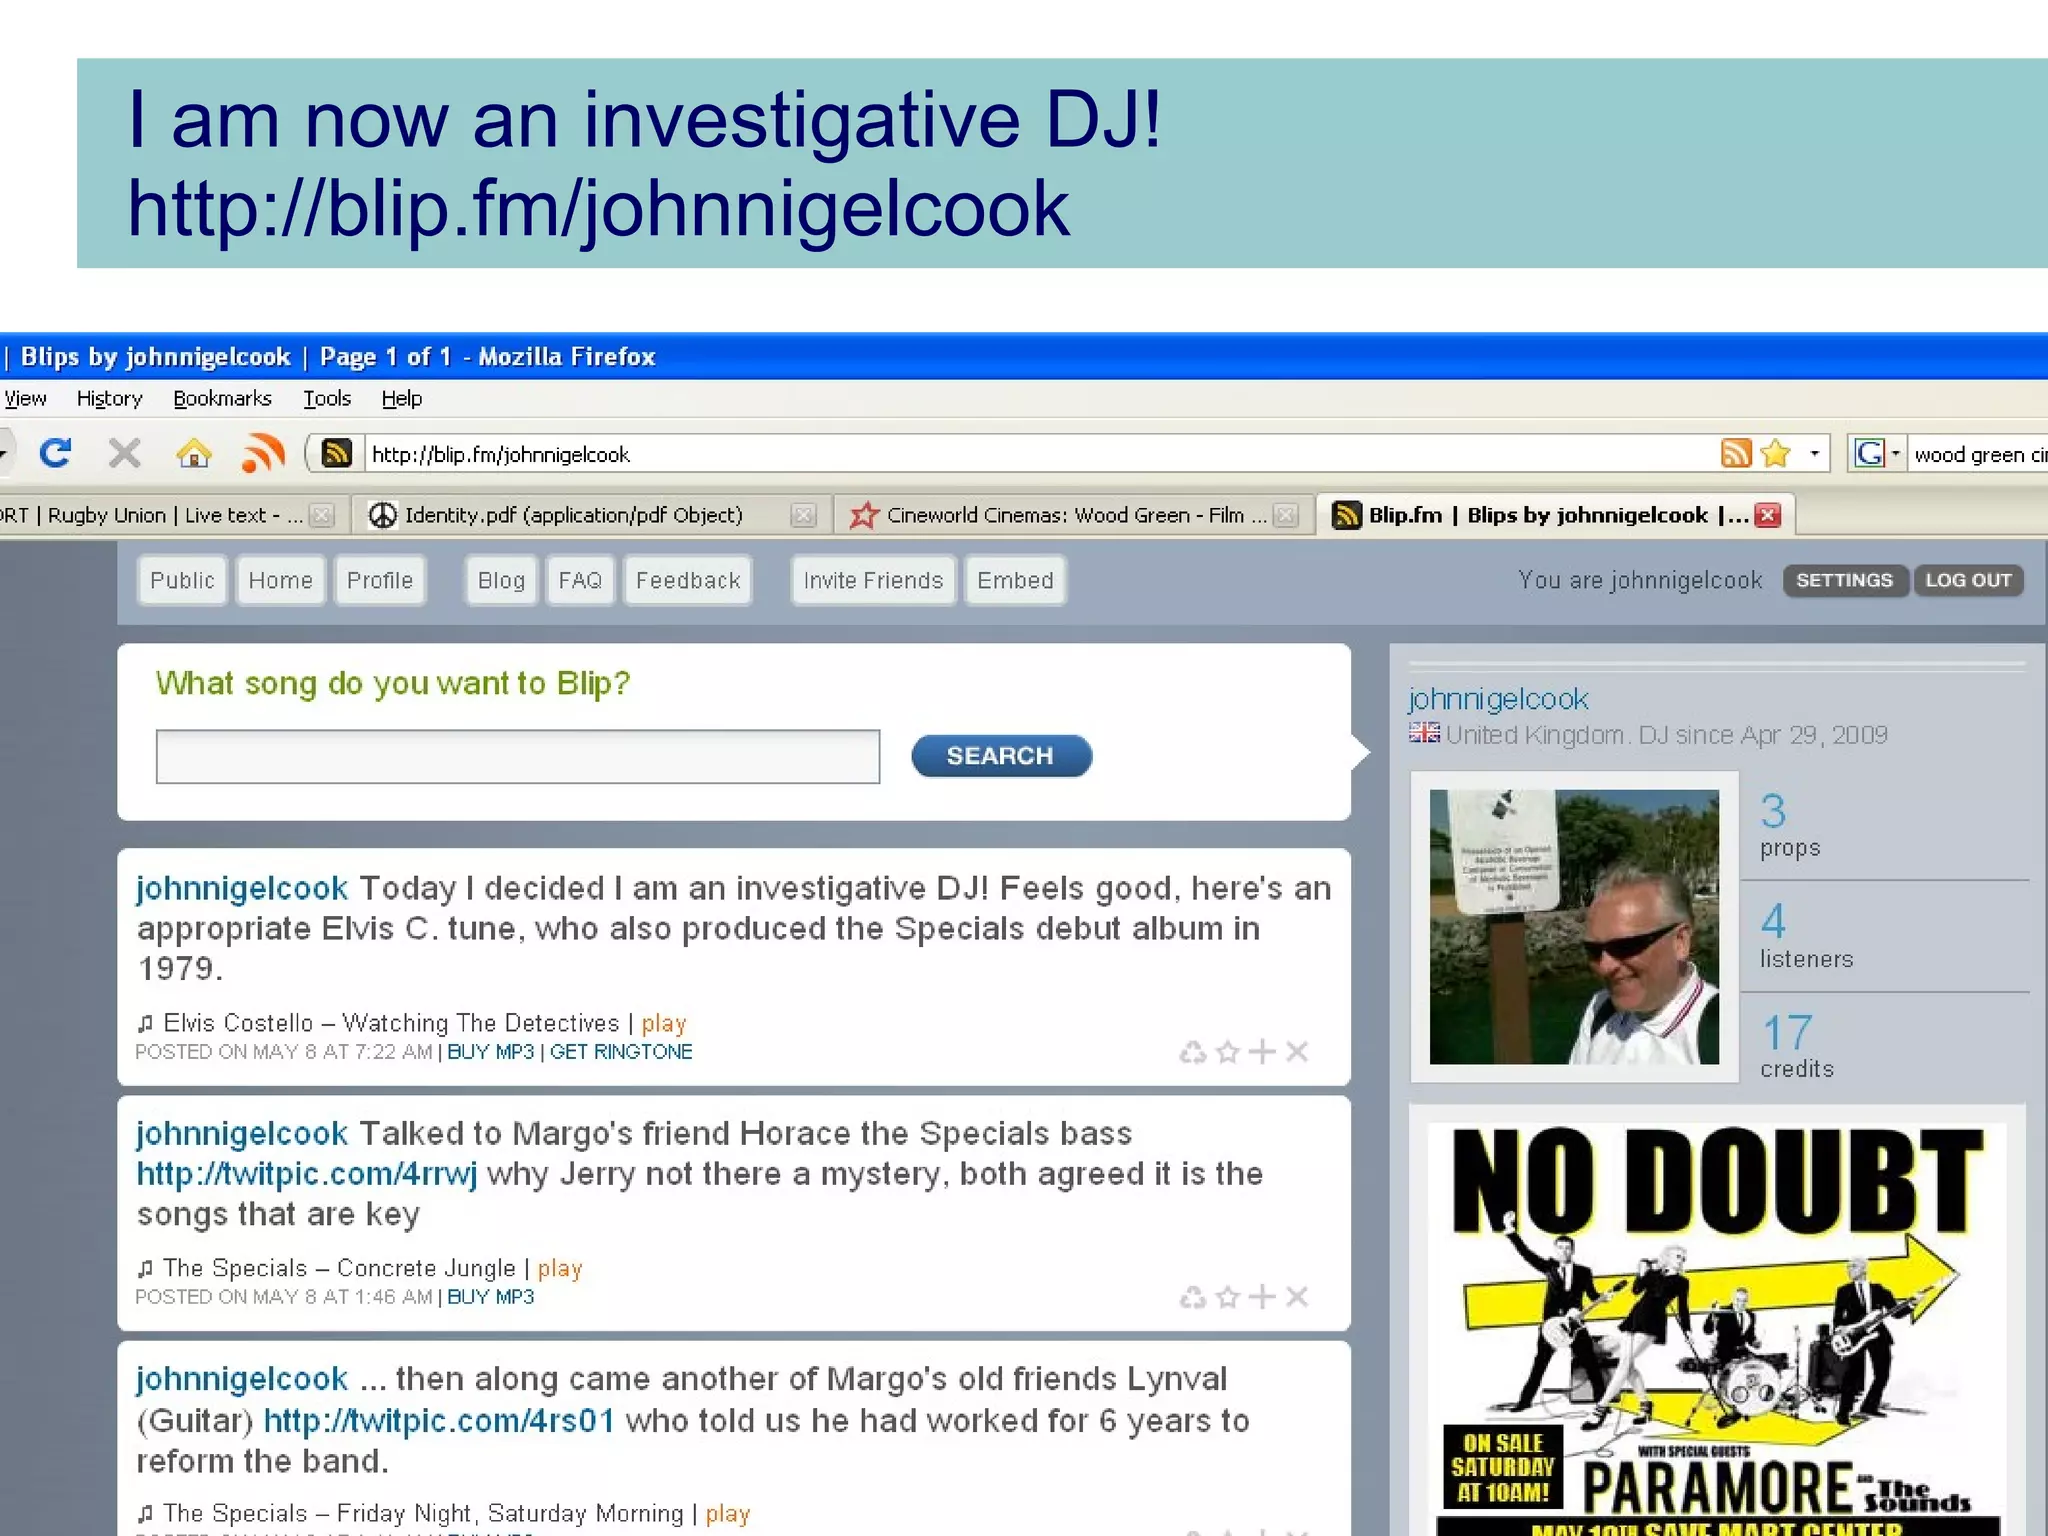This screenshot has width=2048, height=1536.
Task: Click BUY MP3 for Watching The Detectives
Action: pyautogui.click(x=490, y=1052)
